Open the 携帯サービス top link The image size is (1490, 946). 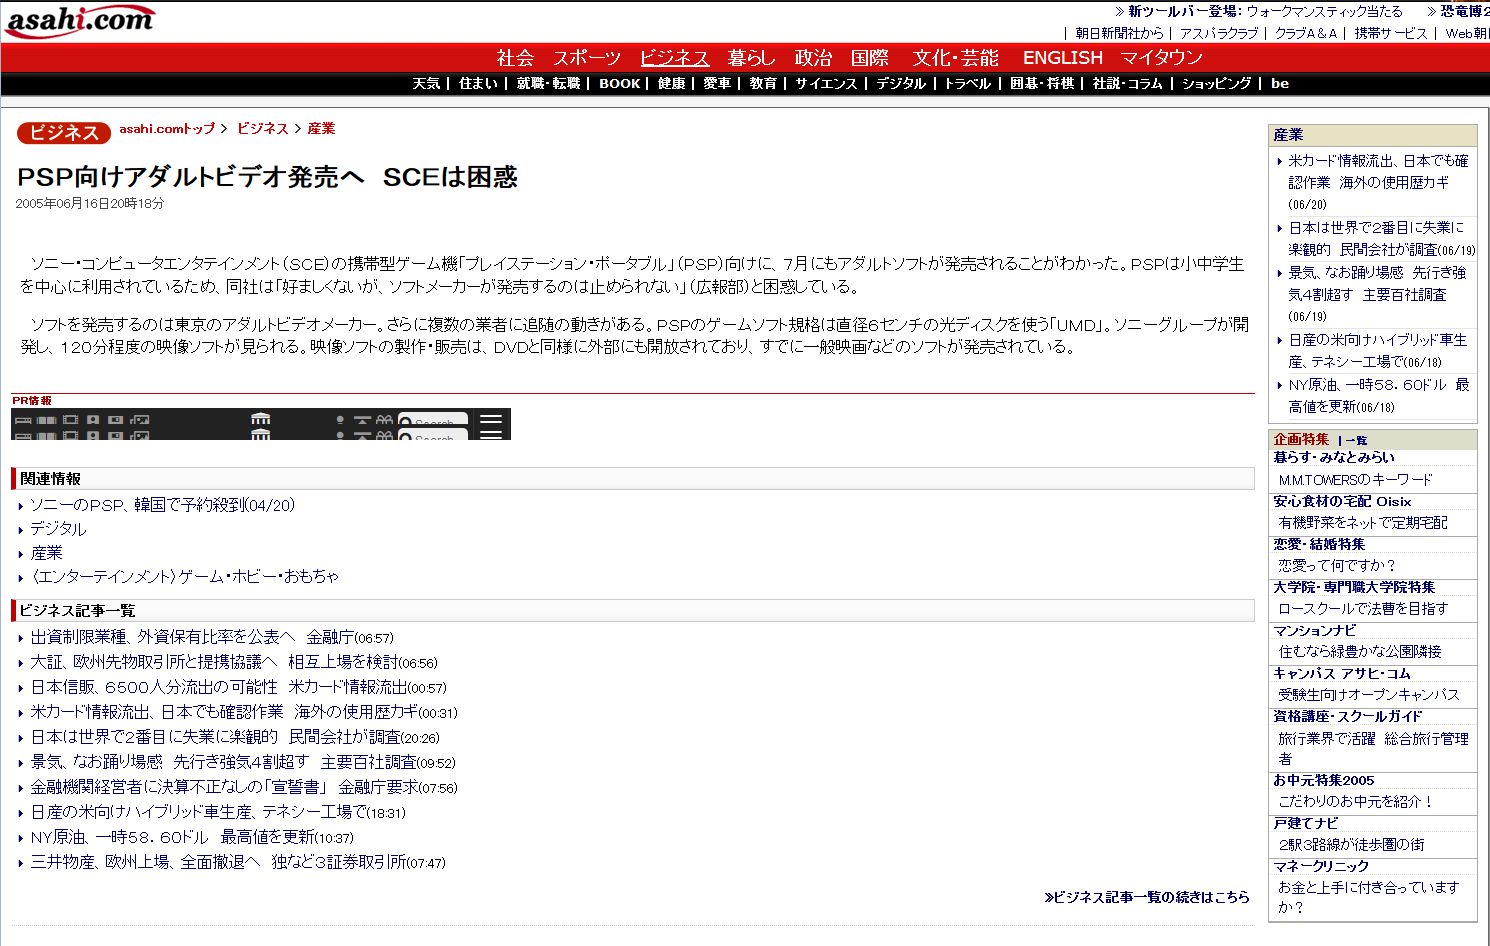click(1391, 33)
